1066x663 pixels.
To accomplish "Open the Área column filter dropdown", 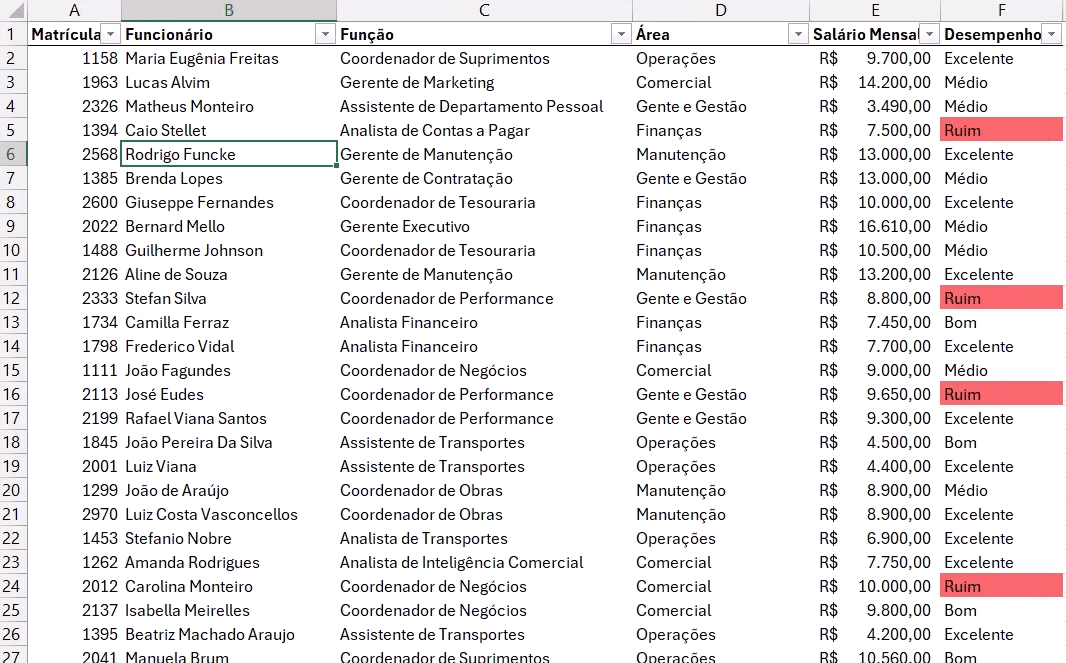I will (797, 35).
